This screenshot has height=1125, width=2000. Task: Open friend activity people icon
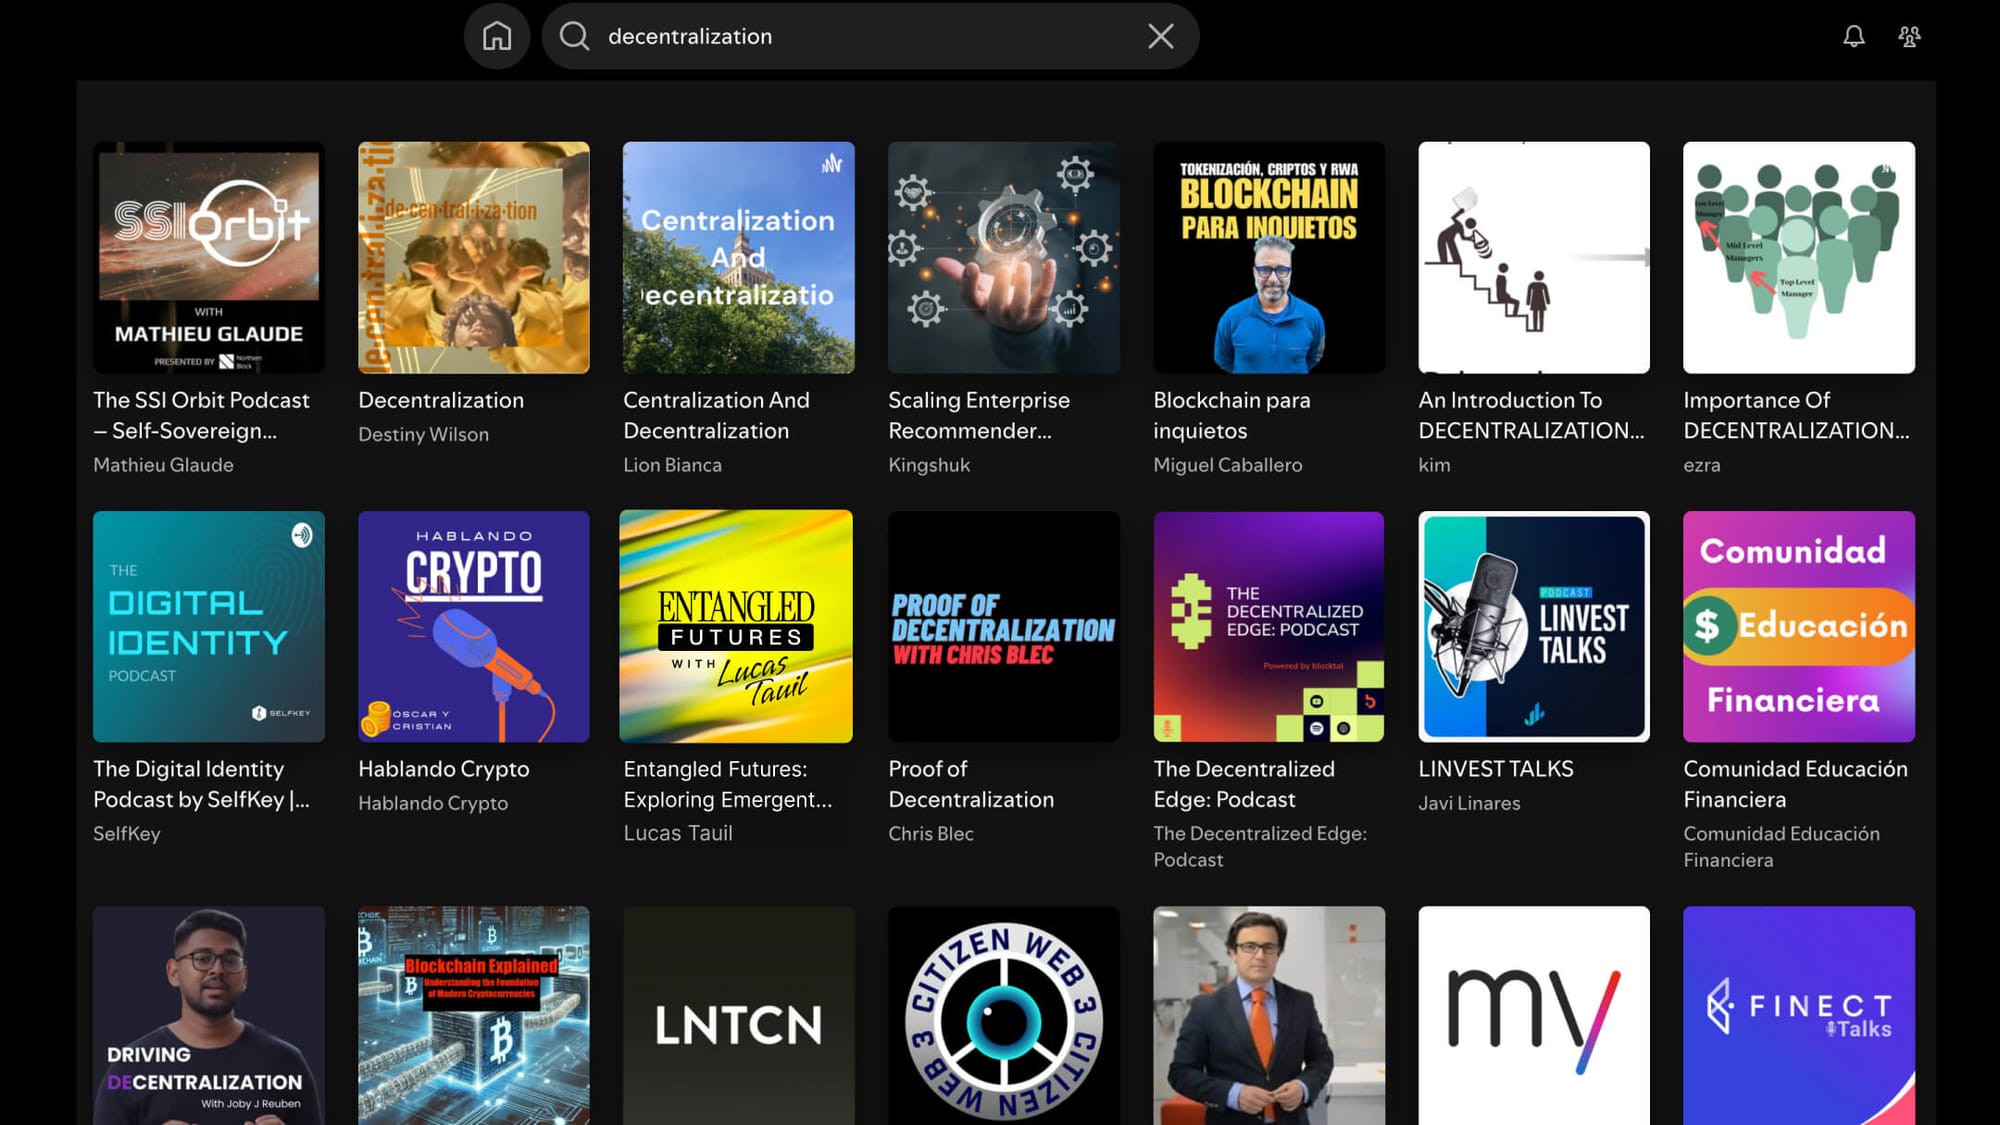1909,36
